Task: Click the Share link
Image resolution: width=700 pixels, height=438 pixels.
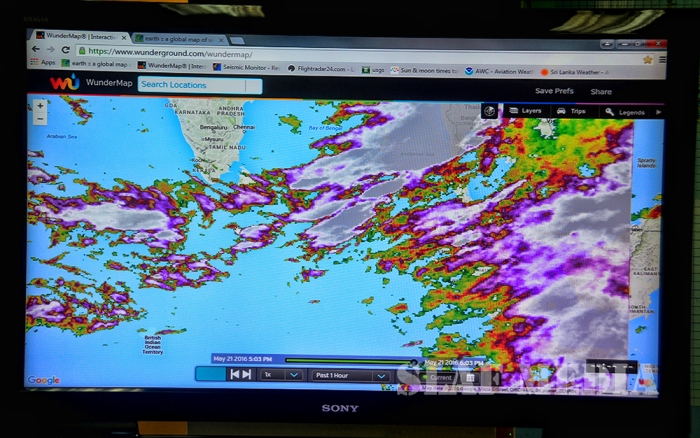Action: (601, 92)
